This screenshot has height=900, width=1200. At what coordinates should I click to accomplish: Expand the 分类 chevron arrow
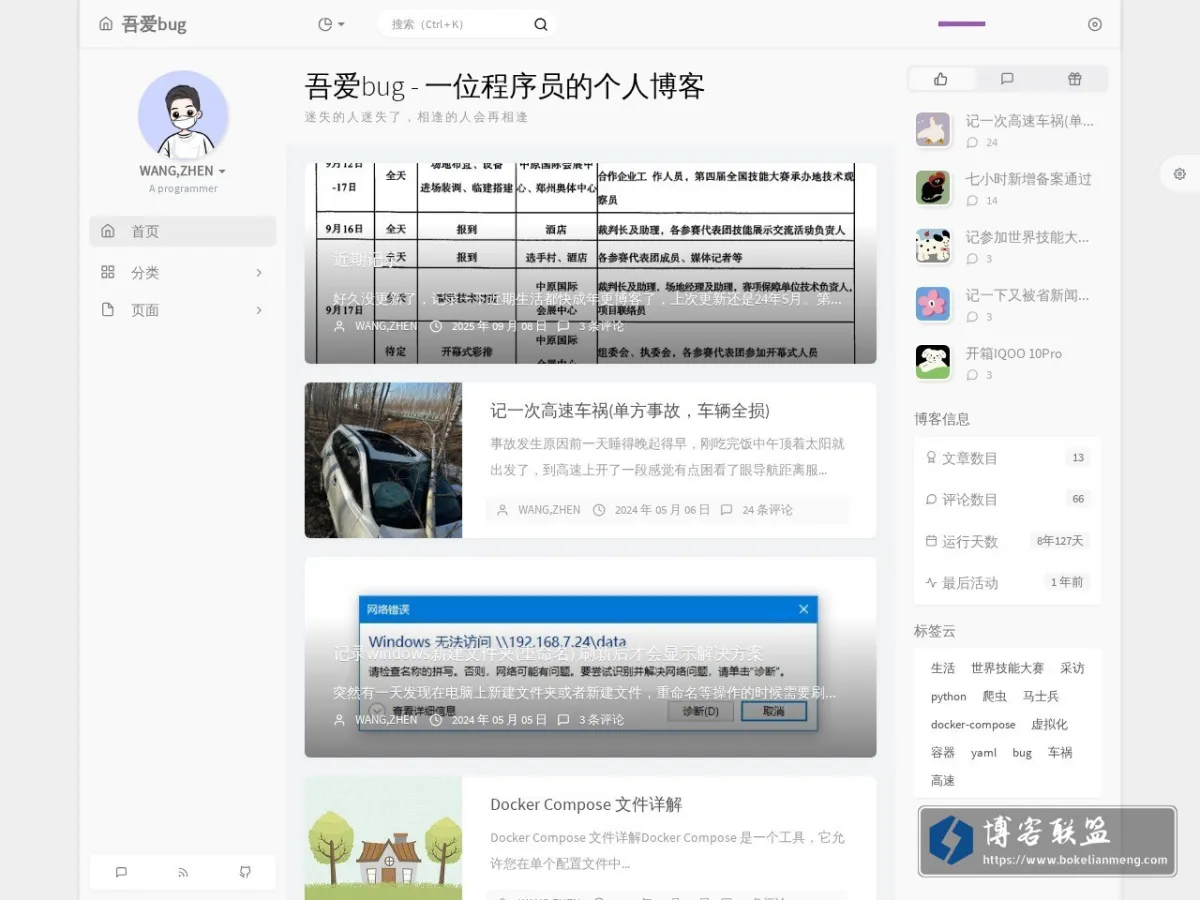259,272
